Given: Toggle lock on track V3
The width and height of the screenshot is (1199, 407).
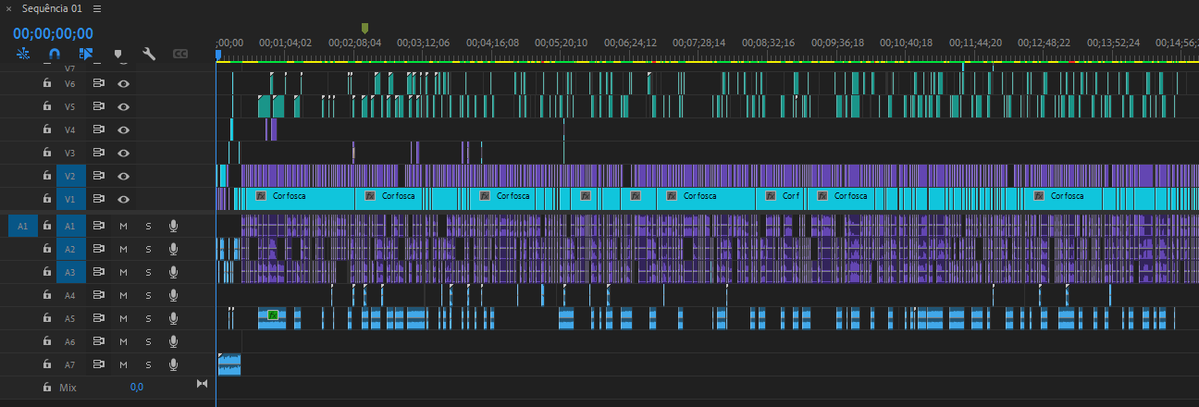Looking at the screenshot, I should coord(47,152).
